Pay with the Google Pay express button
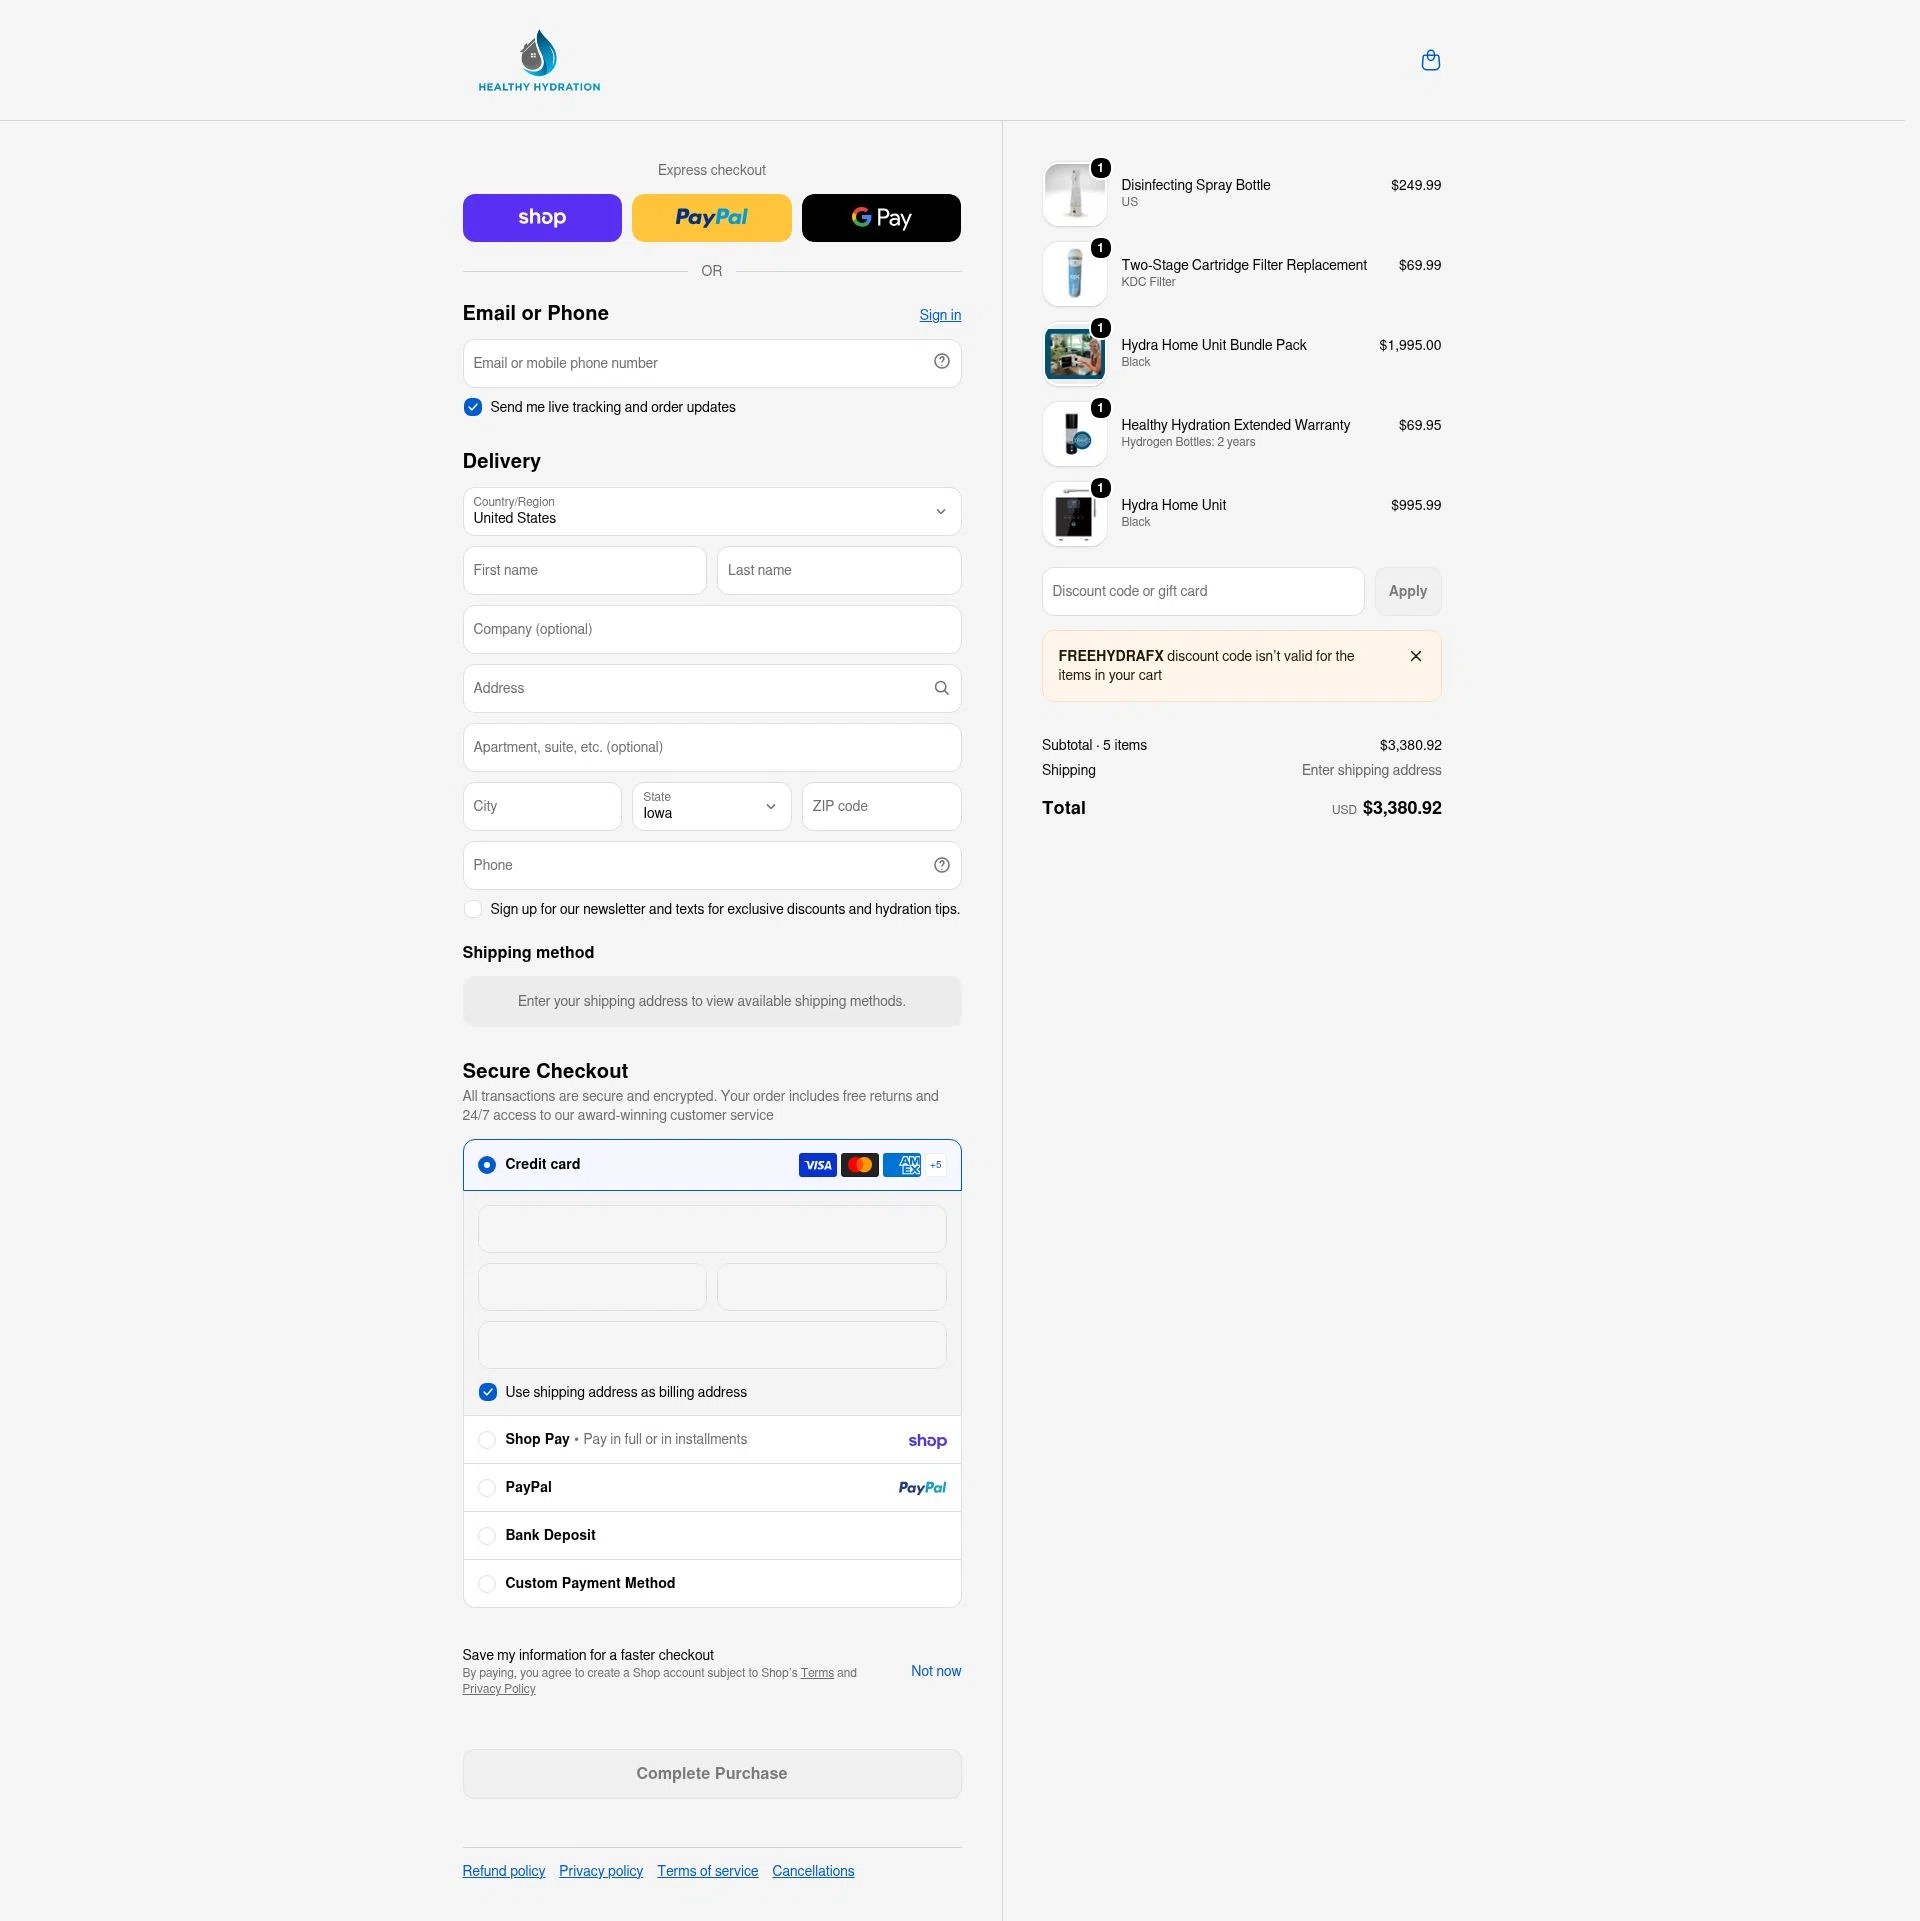This screenshot has width=1920, height=1921. 881,218
